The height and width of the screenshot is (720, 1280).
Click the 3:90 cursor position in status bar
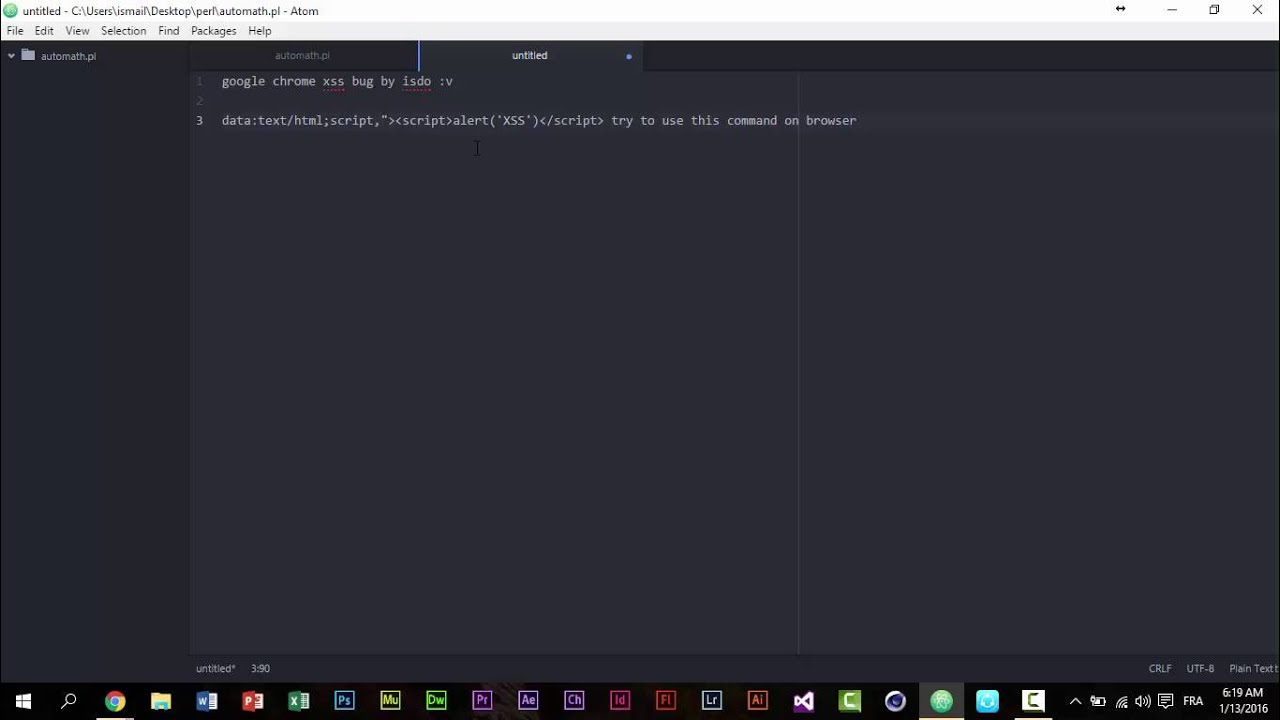[260, 668]
